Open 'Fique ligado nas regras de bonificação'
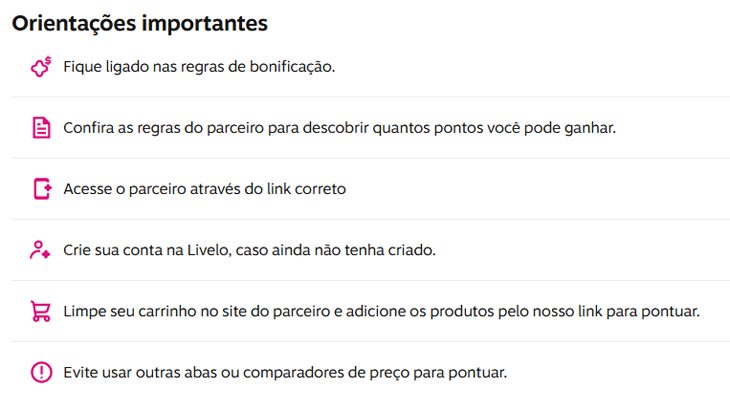This screenshot has width=730, height=410. click(199, 67)
